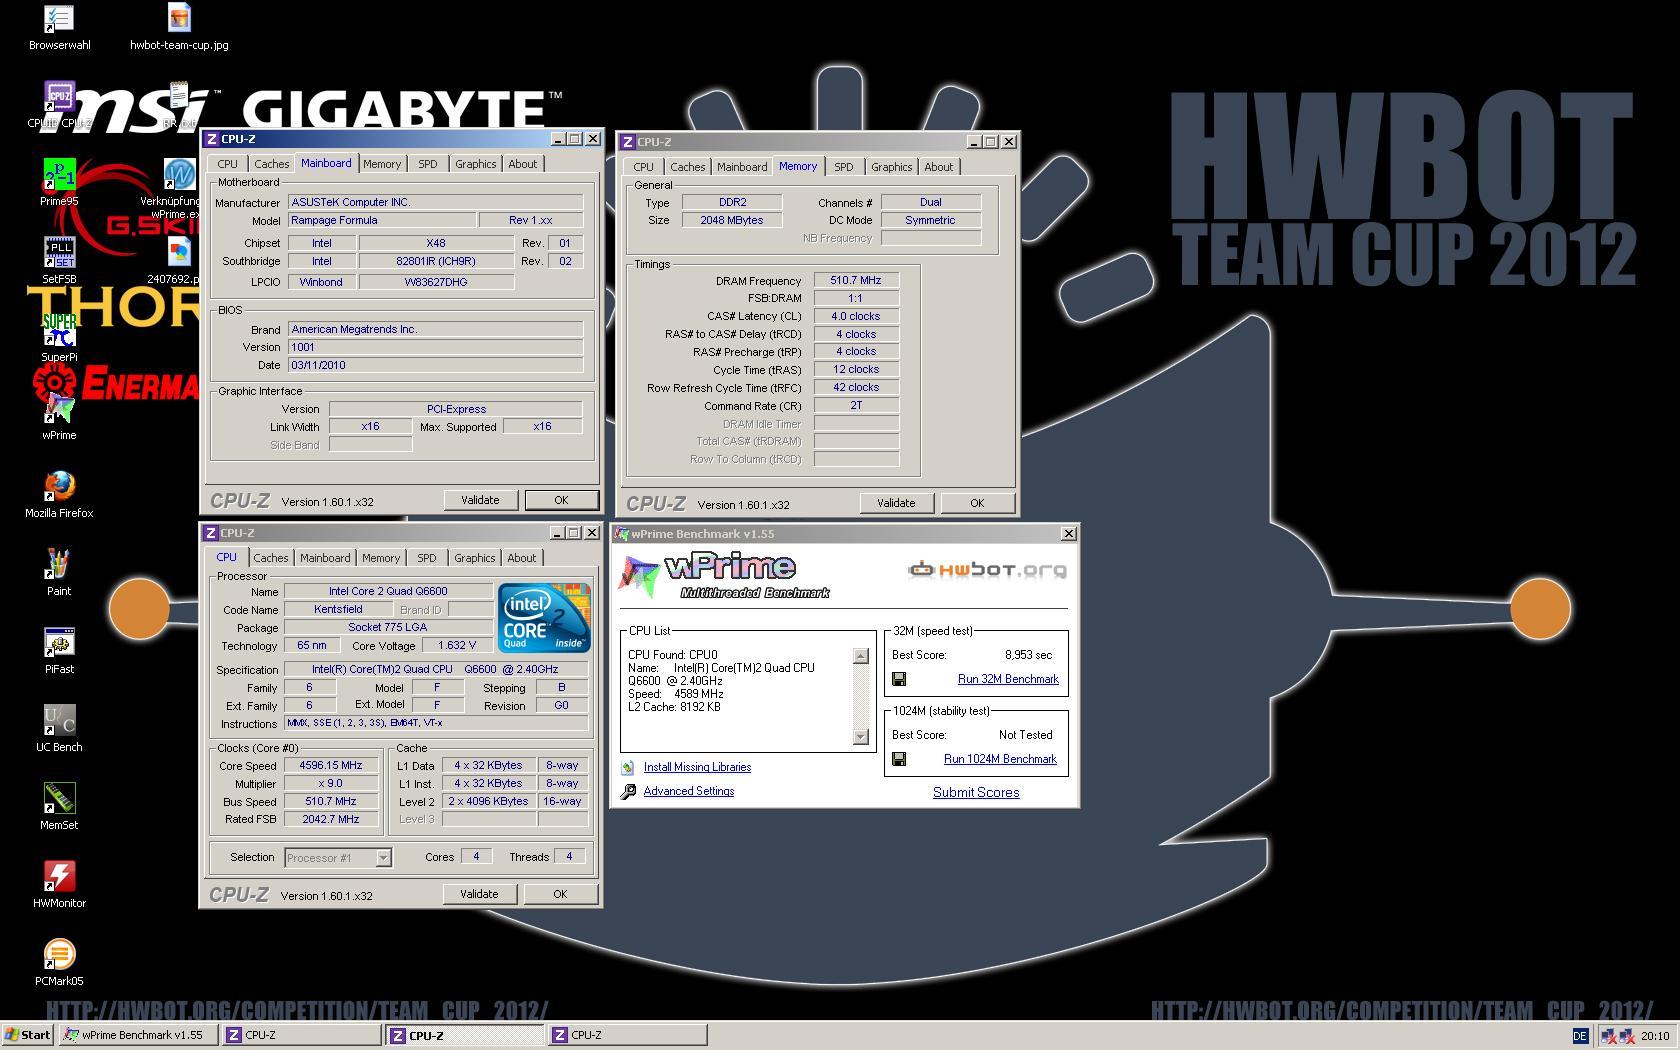Click motherboard model Rampage Formula field
This screenshot has height=1050, width=1680.
[382, 220]
